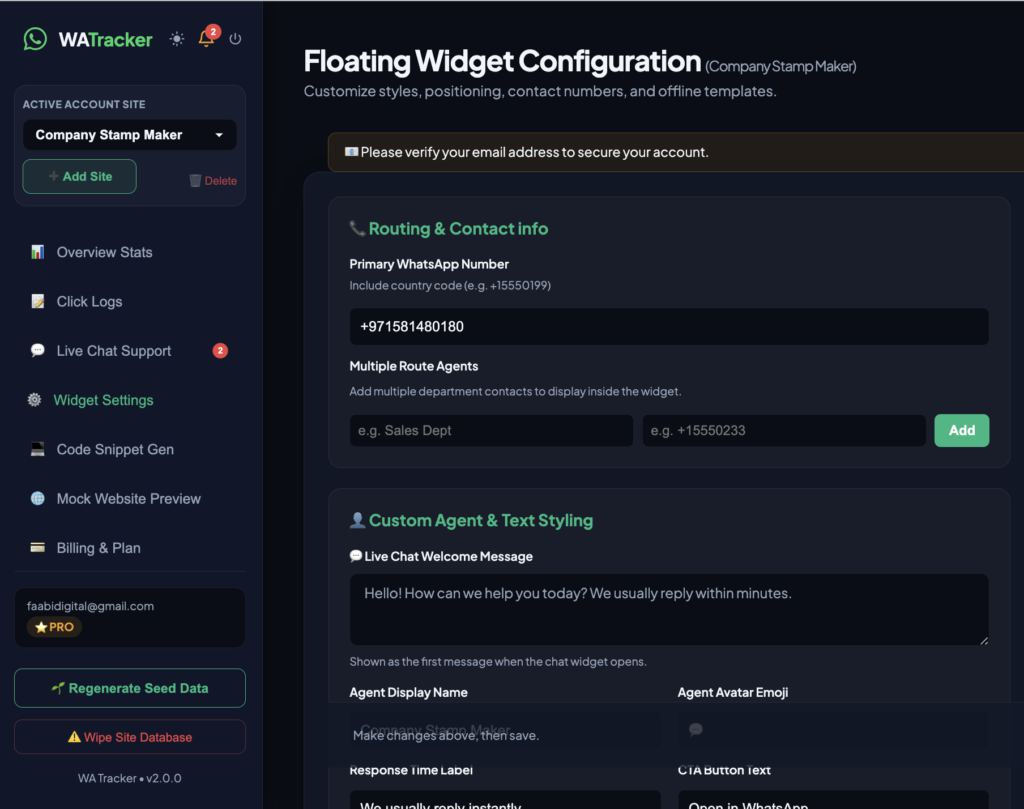Image resolution: width=1024 pixels, height=809 pixels.
Task: Click the power logout icon
Action: pyautogui.click(x=235, y=39)
